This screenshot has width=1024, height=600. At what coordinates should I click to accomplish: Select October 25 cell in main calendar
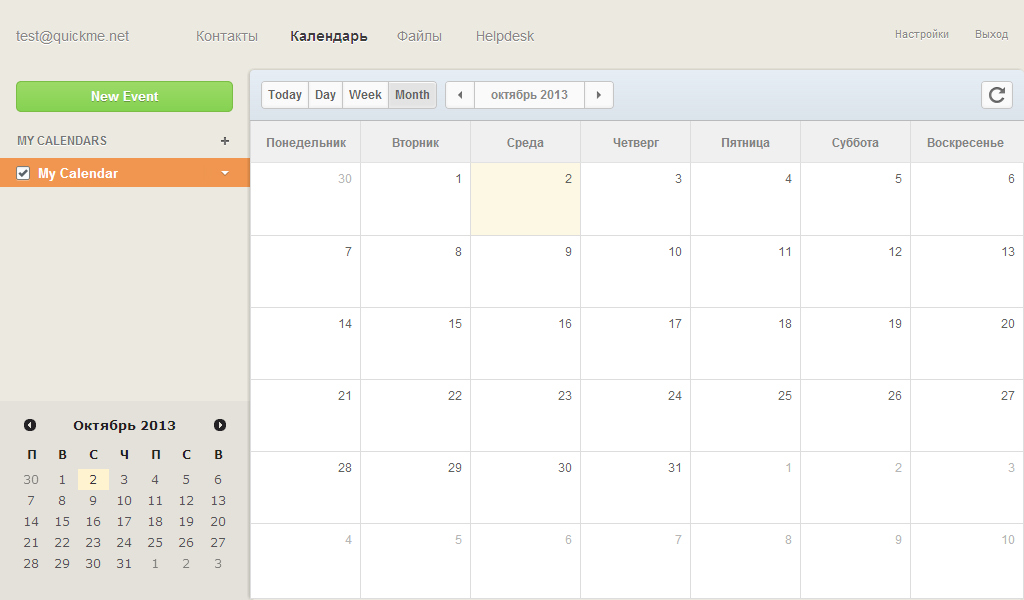746,415
